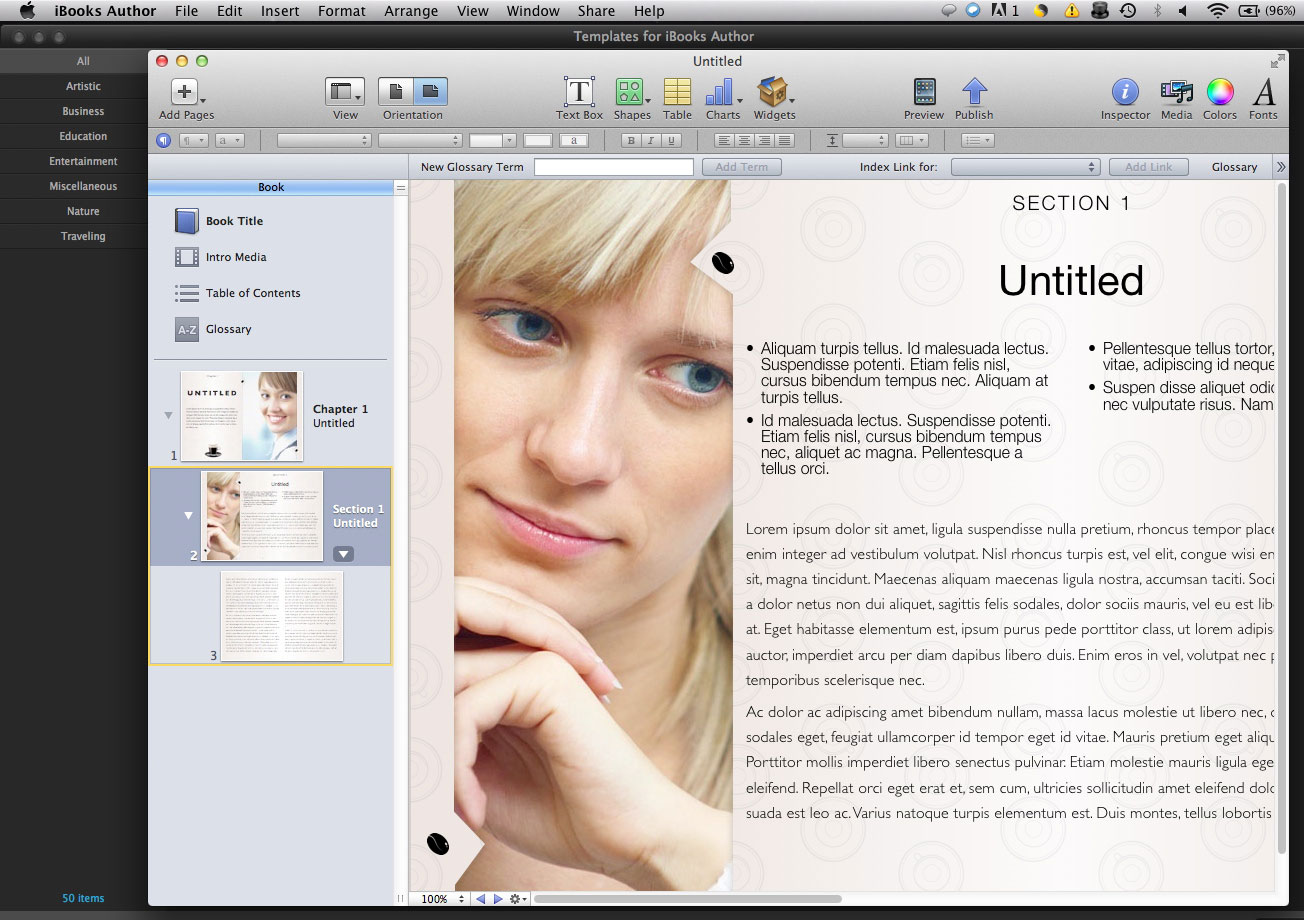This screenshot has width=1304, height=920.
Task: Open the Colors panel
Action: point(1220,99)
